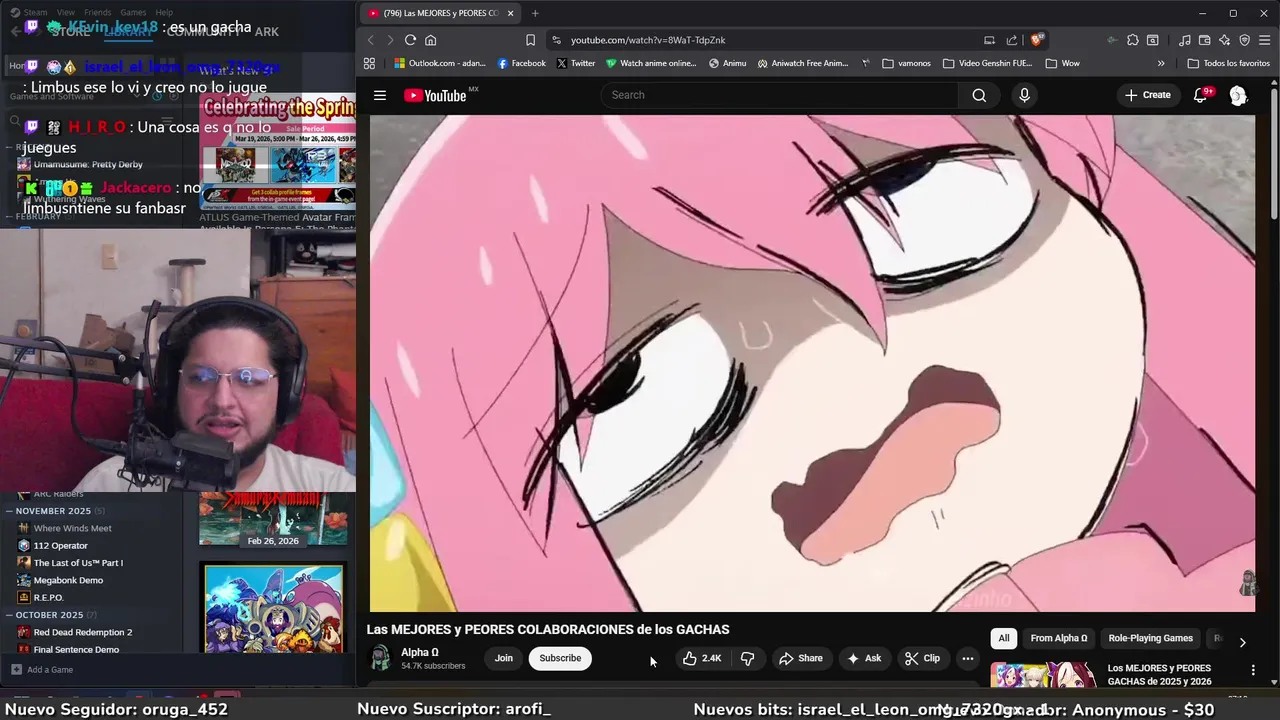Open the browser main menu icon
Viewport: 1280px width, 720px height.
click(x=1266, y=40)
